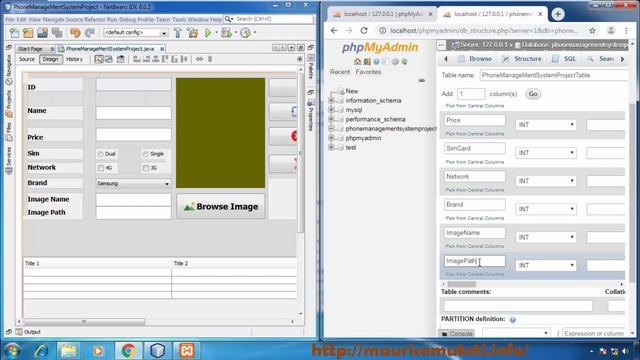Click horizontal resizability icon in design toolbar
Viewport: 640px width, 360px height.
tap(199, 59)
